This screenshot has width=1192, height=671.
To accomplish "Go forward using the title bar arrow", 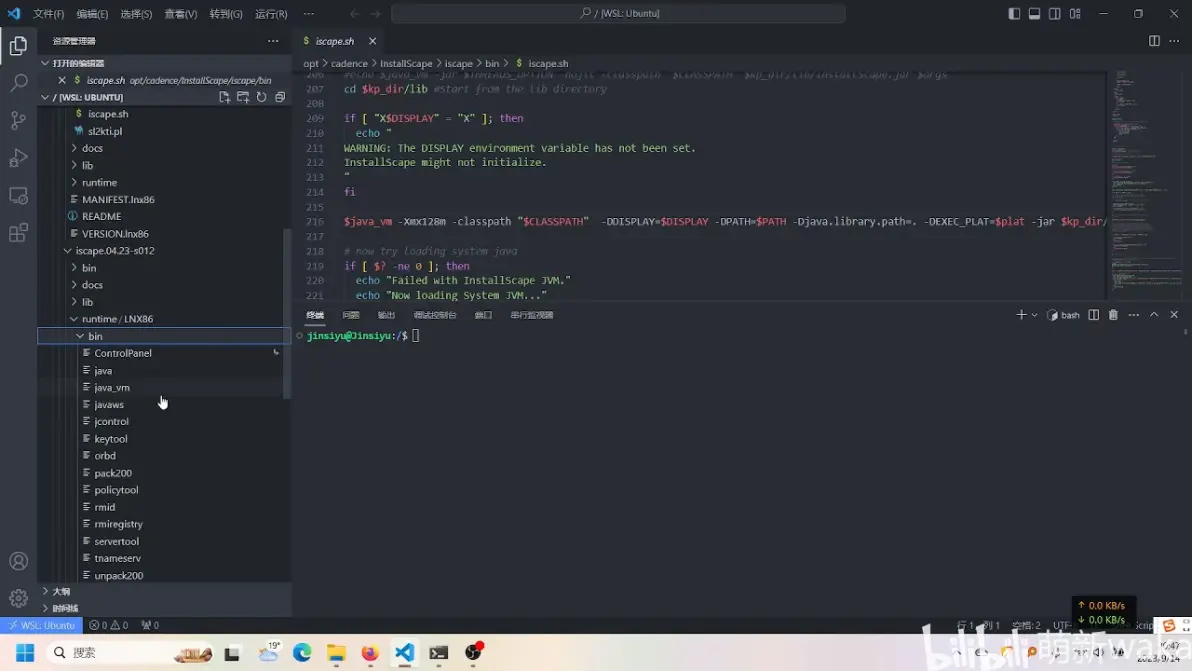I will tap(376, 14).
